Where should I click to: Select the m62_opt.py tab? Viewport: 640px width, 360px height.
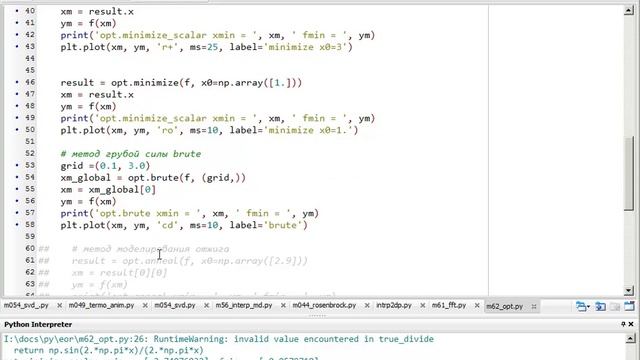point(504,306)
